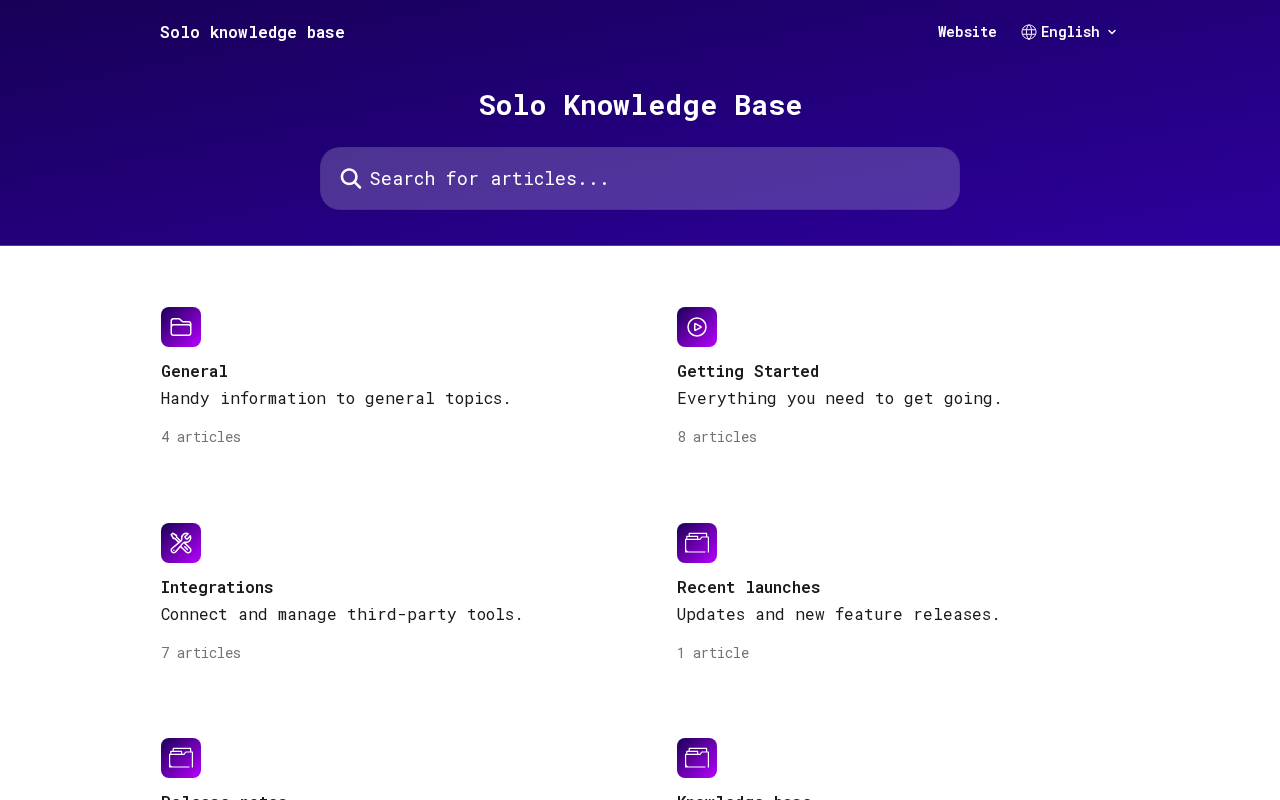1280x800 pixels.
Task: Open the Getting Started category title
Action: coord(748,371)
